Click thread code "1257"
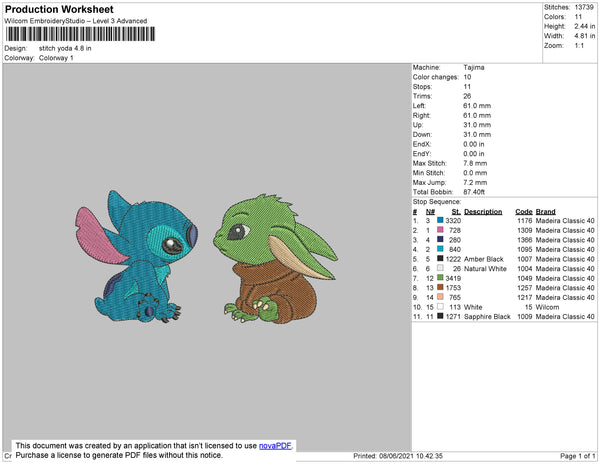Viewport: 600px width, 464px height. point(525,288)
